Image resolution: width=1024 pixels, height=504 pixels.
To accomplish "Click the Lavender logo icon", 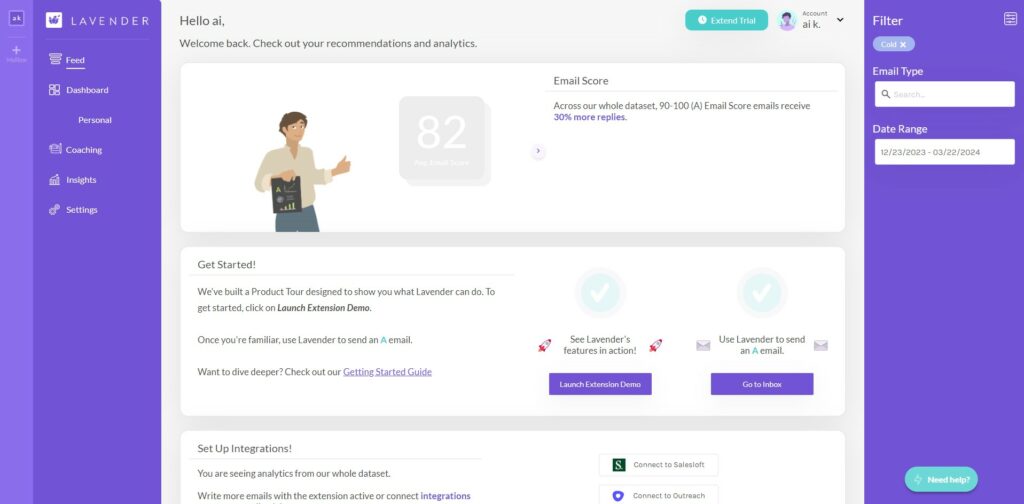I will pyautogui.click(x=54, y=20).
